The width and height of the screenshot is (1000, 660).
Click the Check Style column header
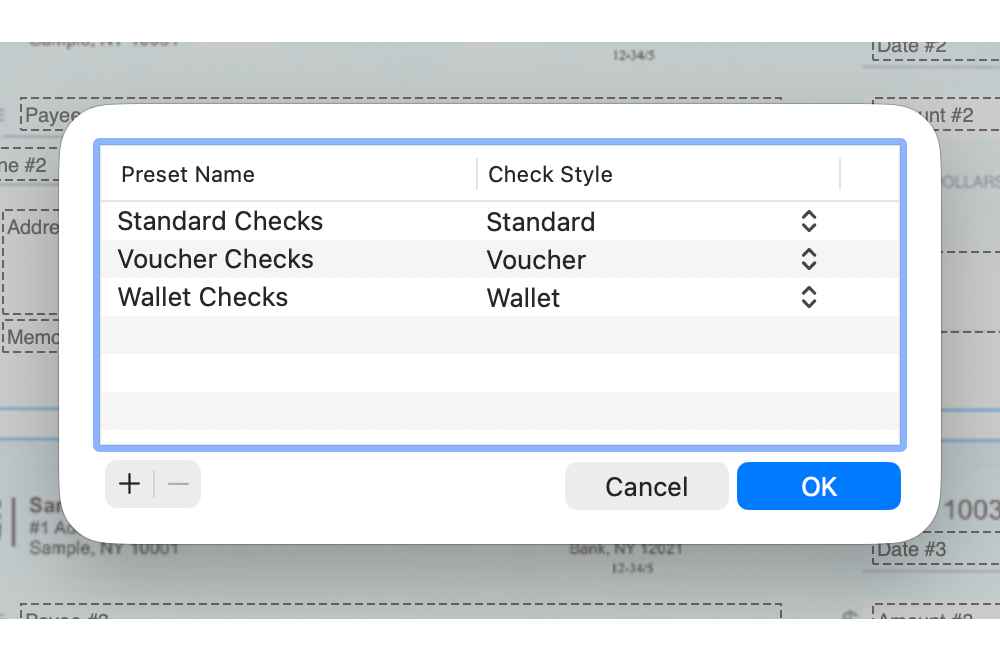550,175
